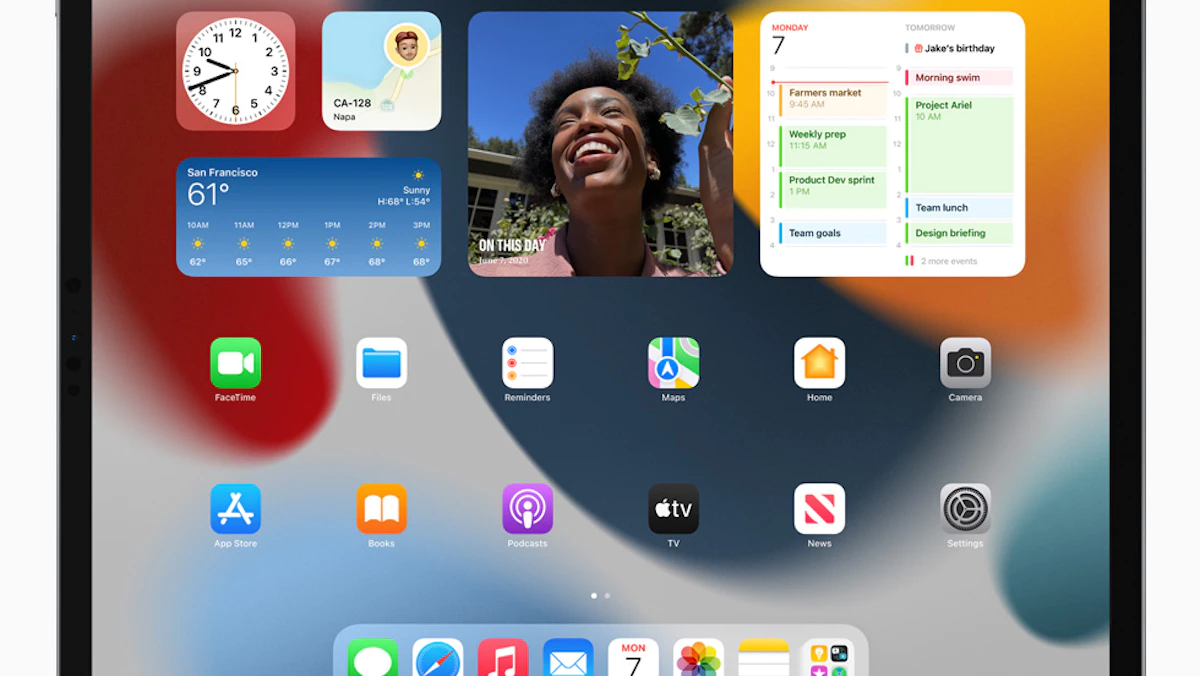Open the FaceTime app
The image size is (1200, 676).
[x=235, y=363]
